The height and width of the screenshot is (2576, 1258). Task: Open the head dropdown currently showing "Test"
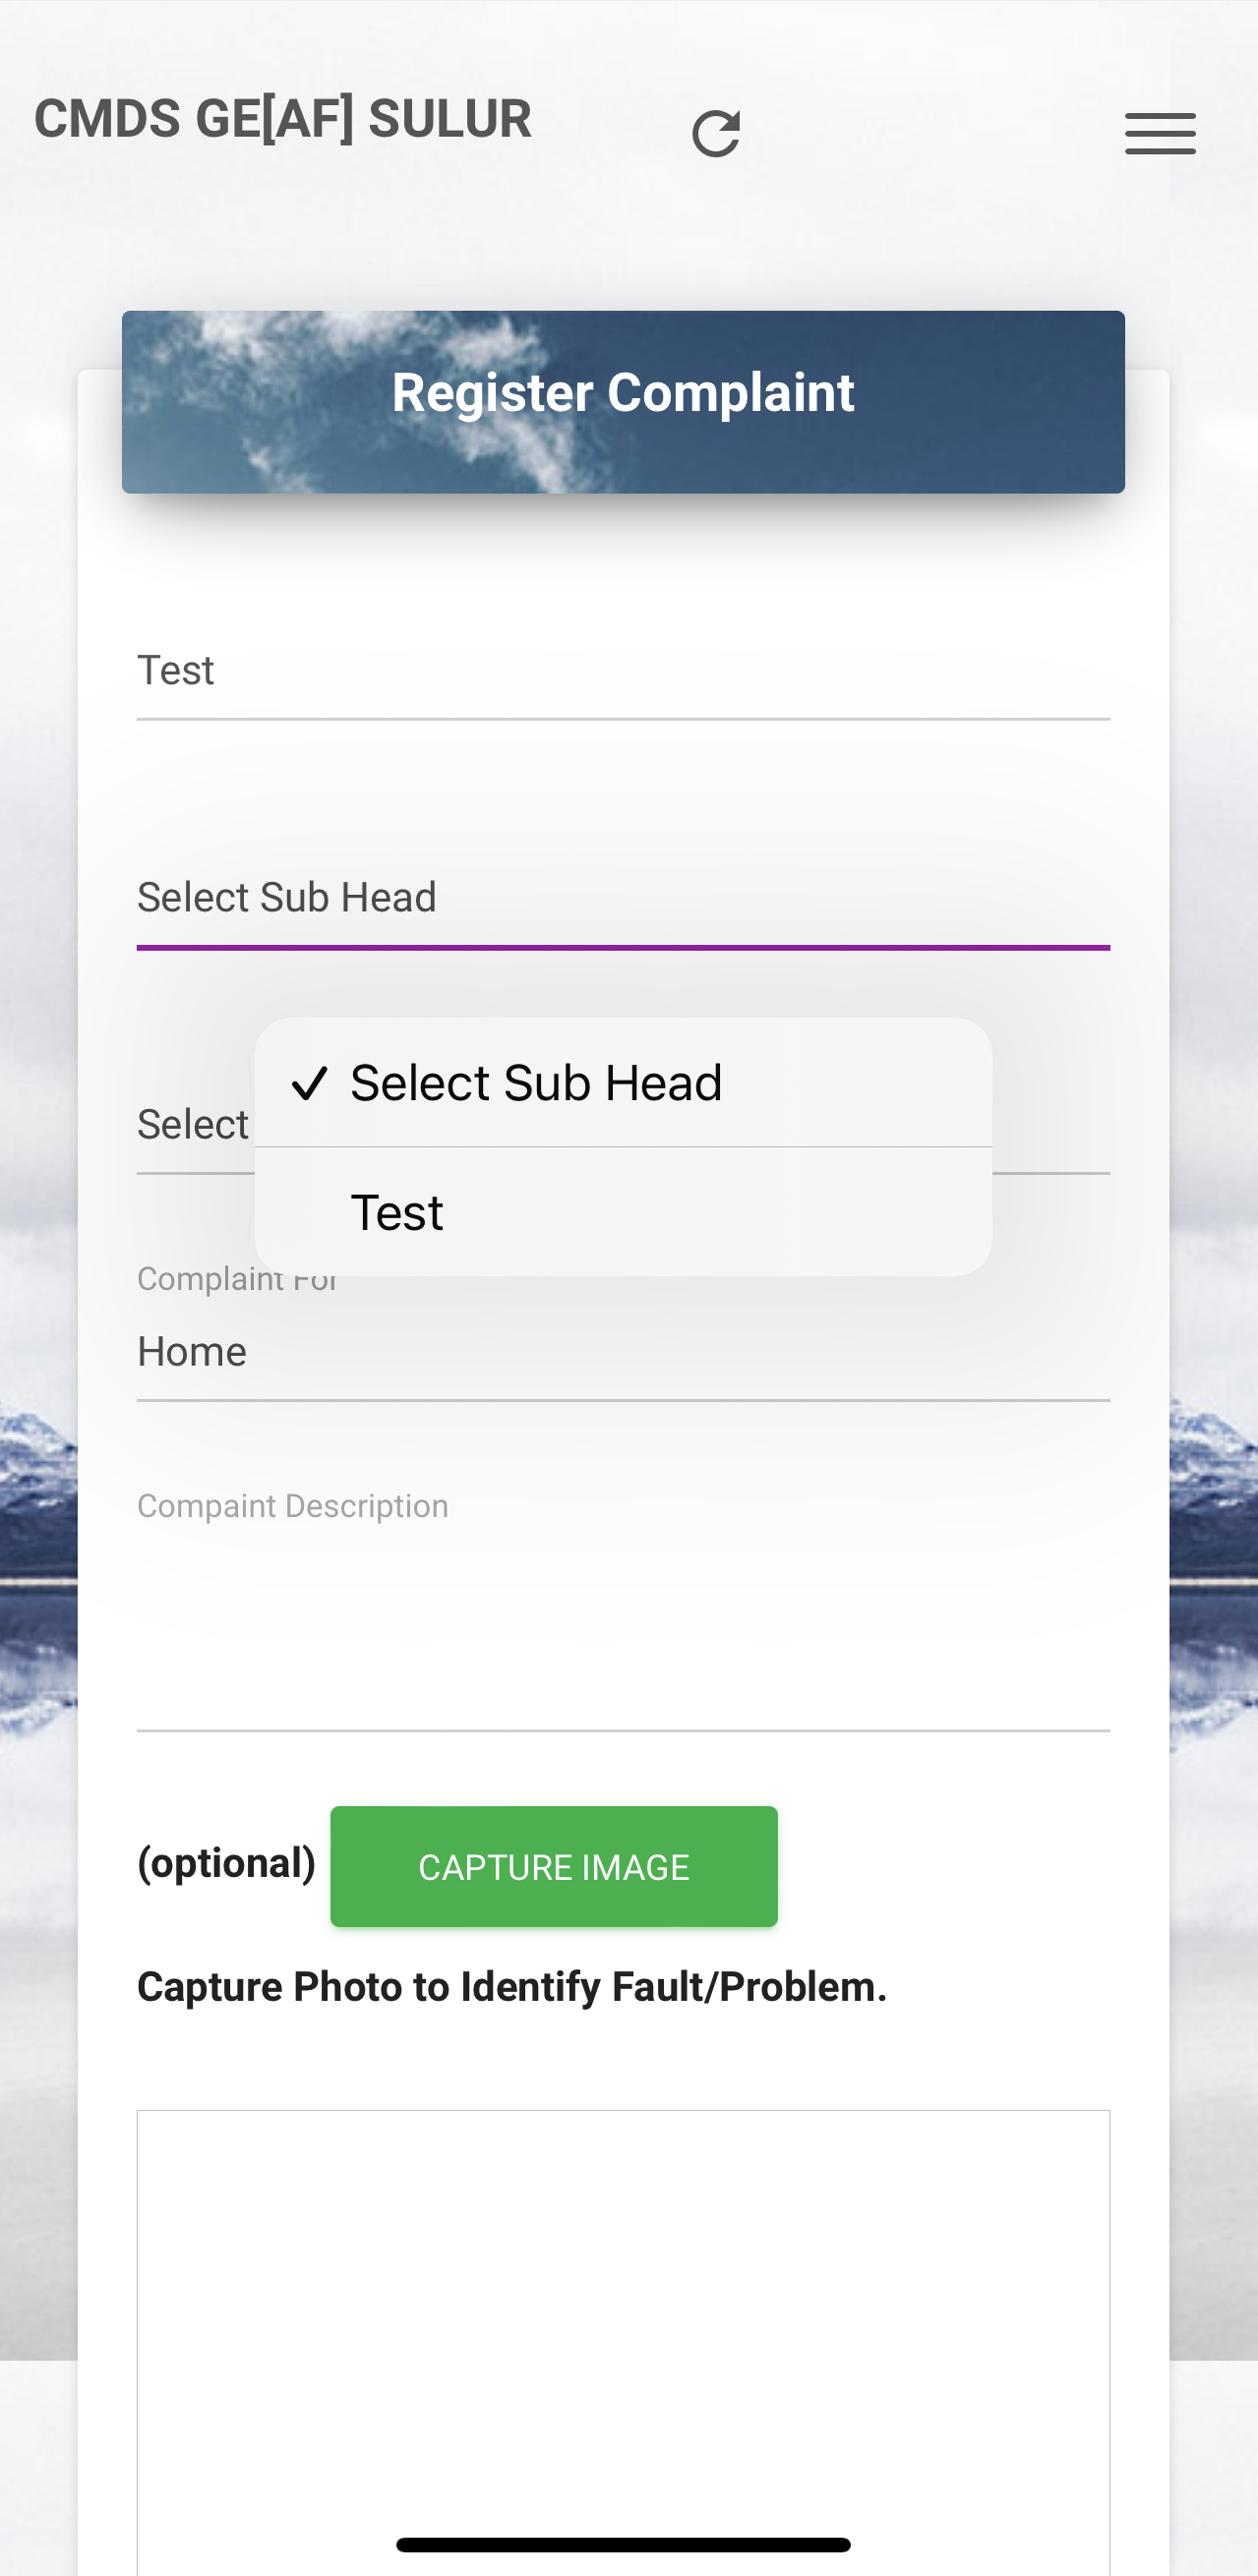622,671
